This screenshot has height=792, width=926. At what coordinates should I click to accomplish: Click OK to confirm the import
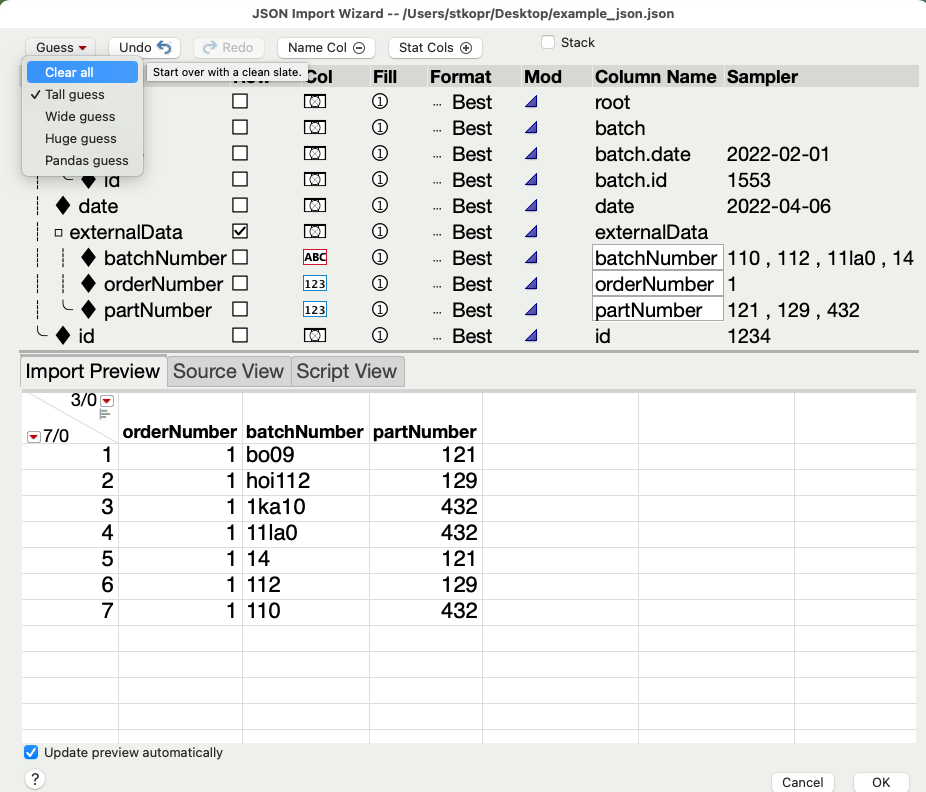881,783
